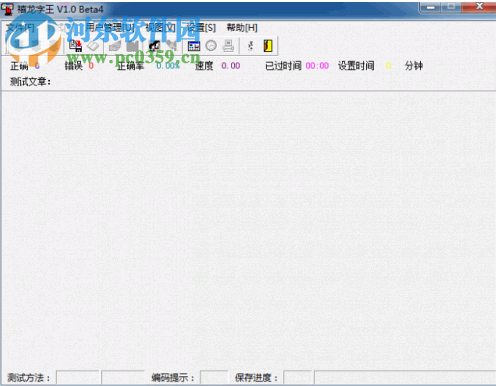Click the 编码提示 status field
Viewport: 496px width, 386px height.
[x=214, y=378]
